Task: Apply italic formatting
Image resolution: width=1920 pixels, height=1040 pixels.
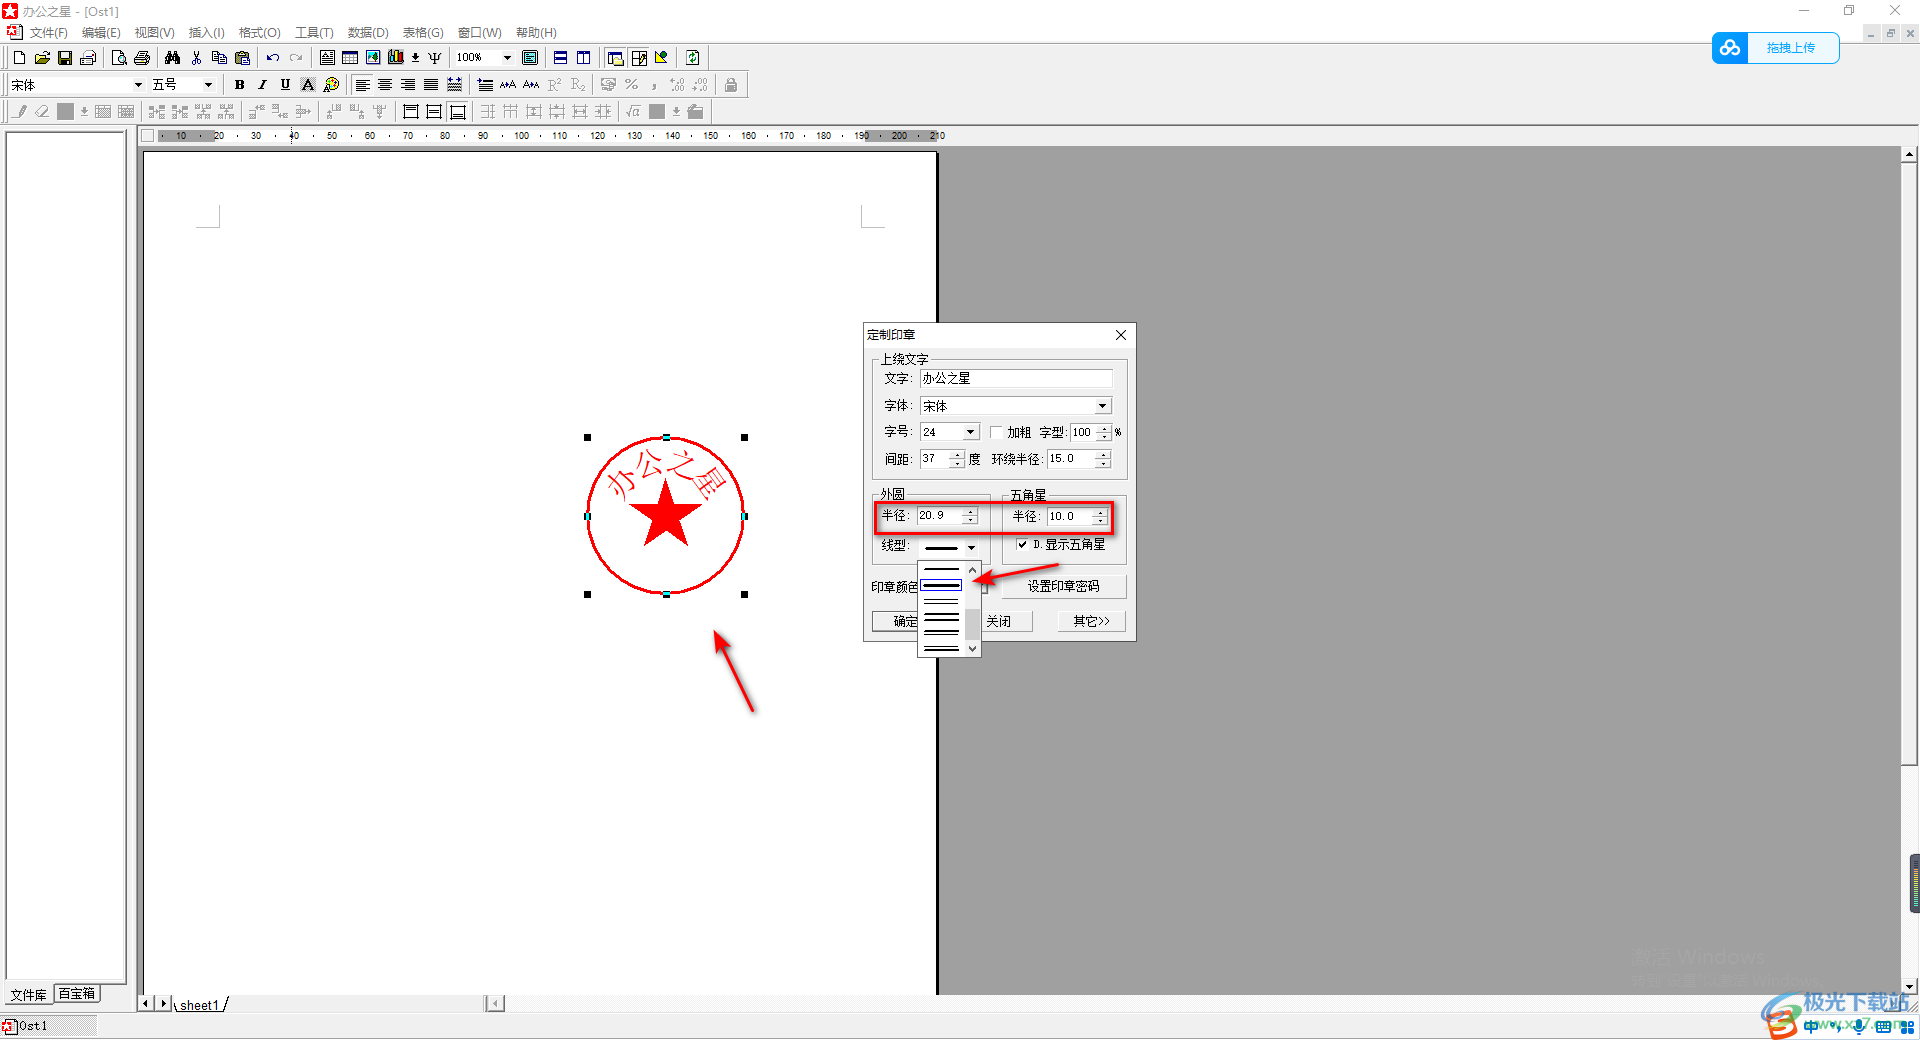Action: tap(262, 85)
